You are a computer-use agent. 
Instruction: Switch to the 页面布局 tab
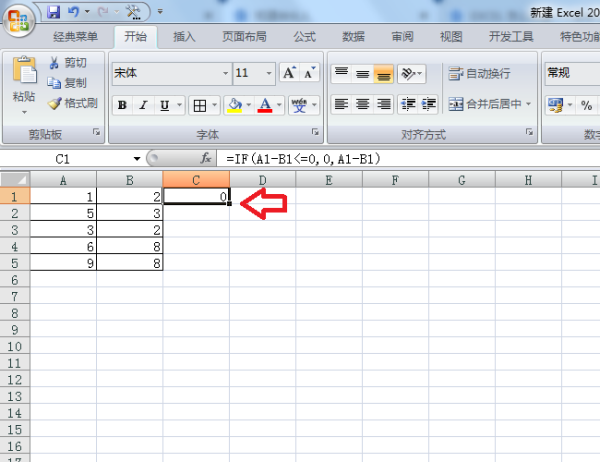pos(245,37)
